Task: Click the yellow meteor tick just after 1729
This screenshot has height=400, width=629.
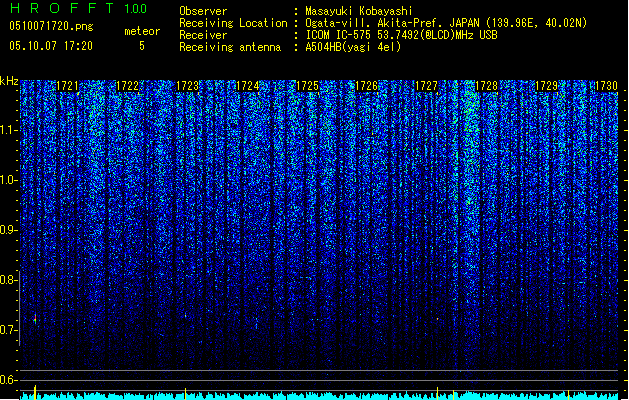Action: point(568,394)
